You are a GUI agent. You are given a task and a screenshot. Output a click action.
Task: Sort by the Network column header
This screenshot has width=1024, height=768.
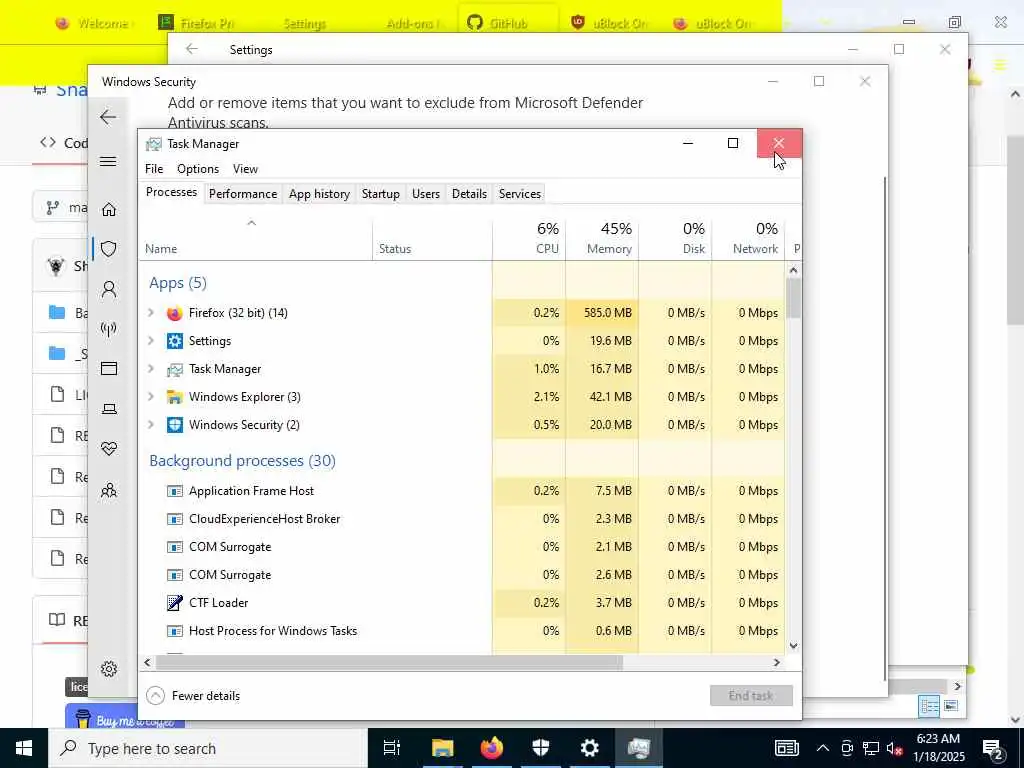(x=748, y=238)
